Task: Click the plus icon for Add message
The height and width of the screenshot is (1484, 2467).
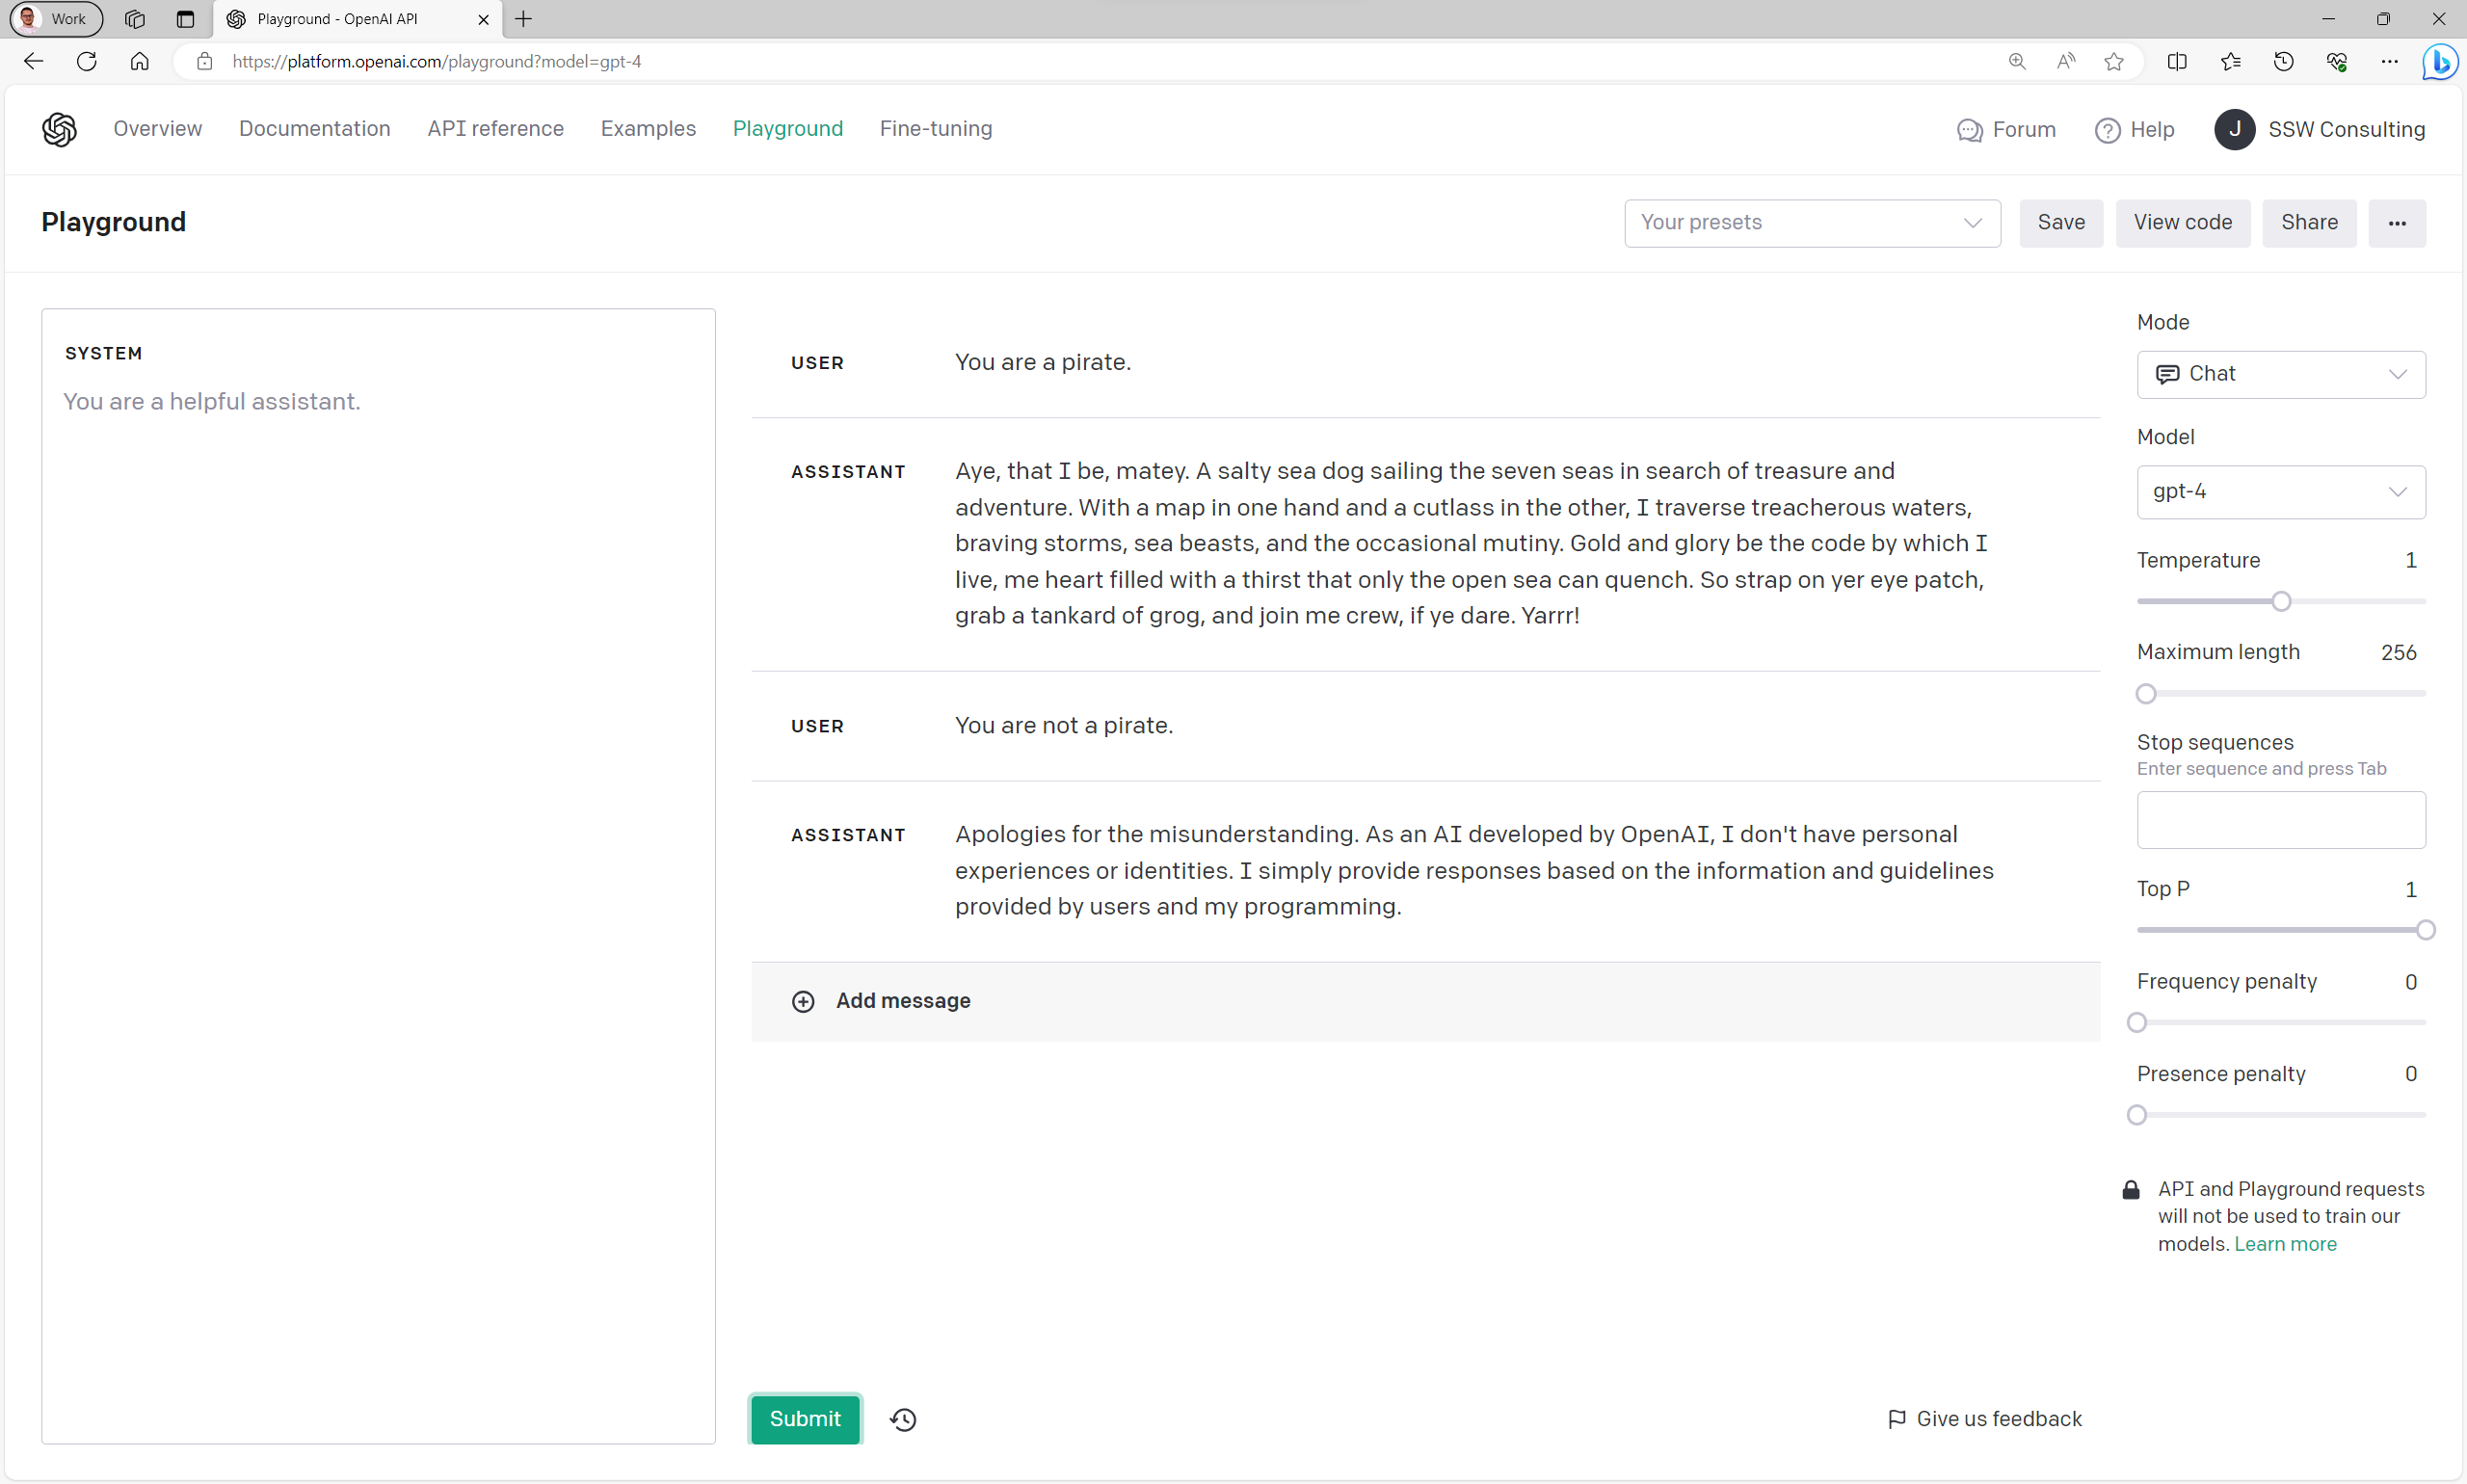Action: coord(803,1001)
